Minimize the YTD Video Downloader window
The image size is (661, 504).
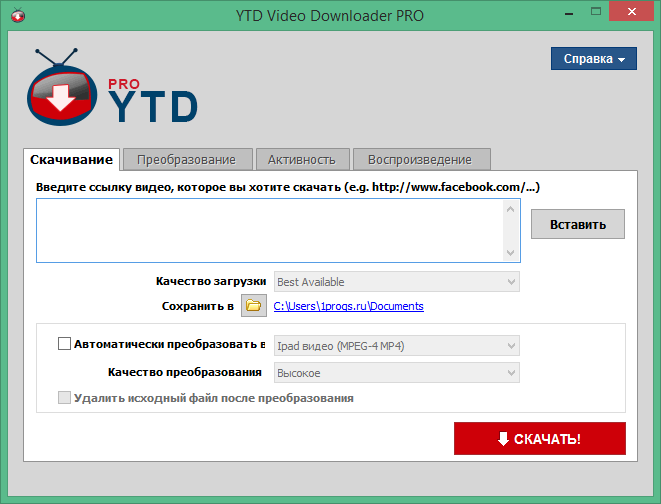click(x=569, y=13)
